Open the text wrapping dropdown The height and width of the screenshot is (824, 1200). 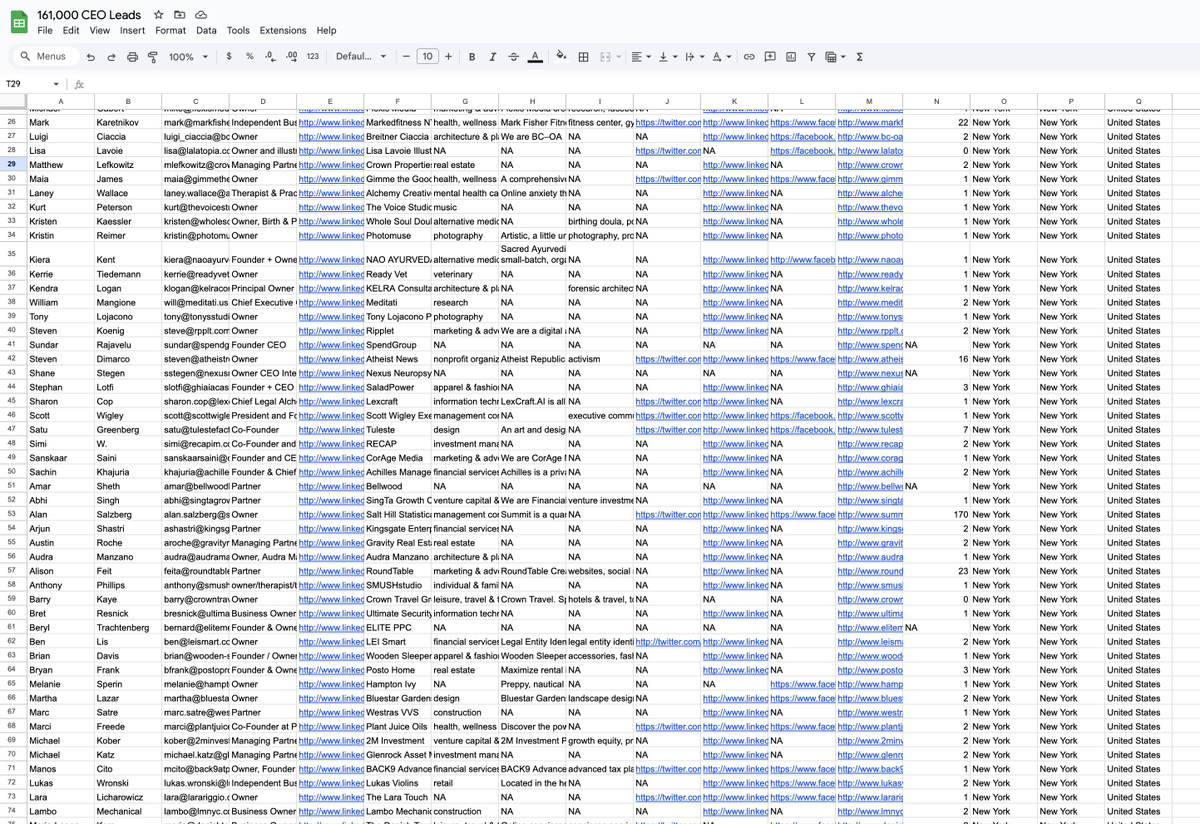(x=693, y=57)
